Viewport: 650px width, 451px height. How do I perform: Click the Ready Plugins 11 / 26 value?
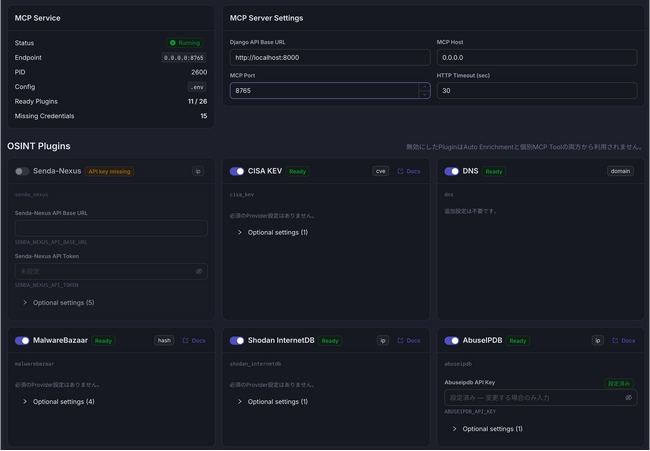pyautogui.click(x=197, y=102)
